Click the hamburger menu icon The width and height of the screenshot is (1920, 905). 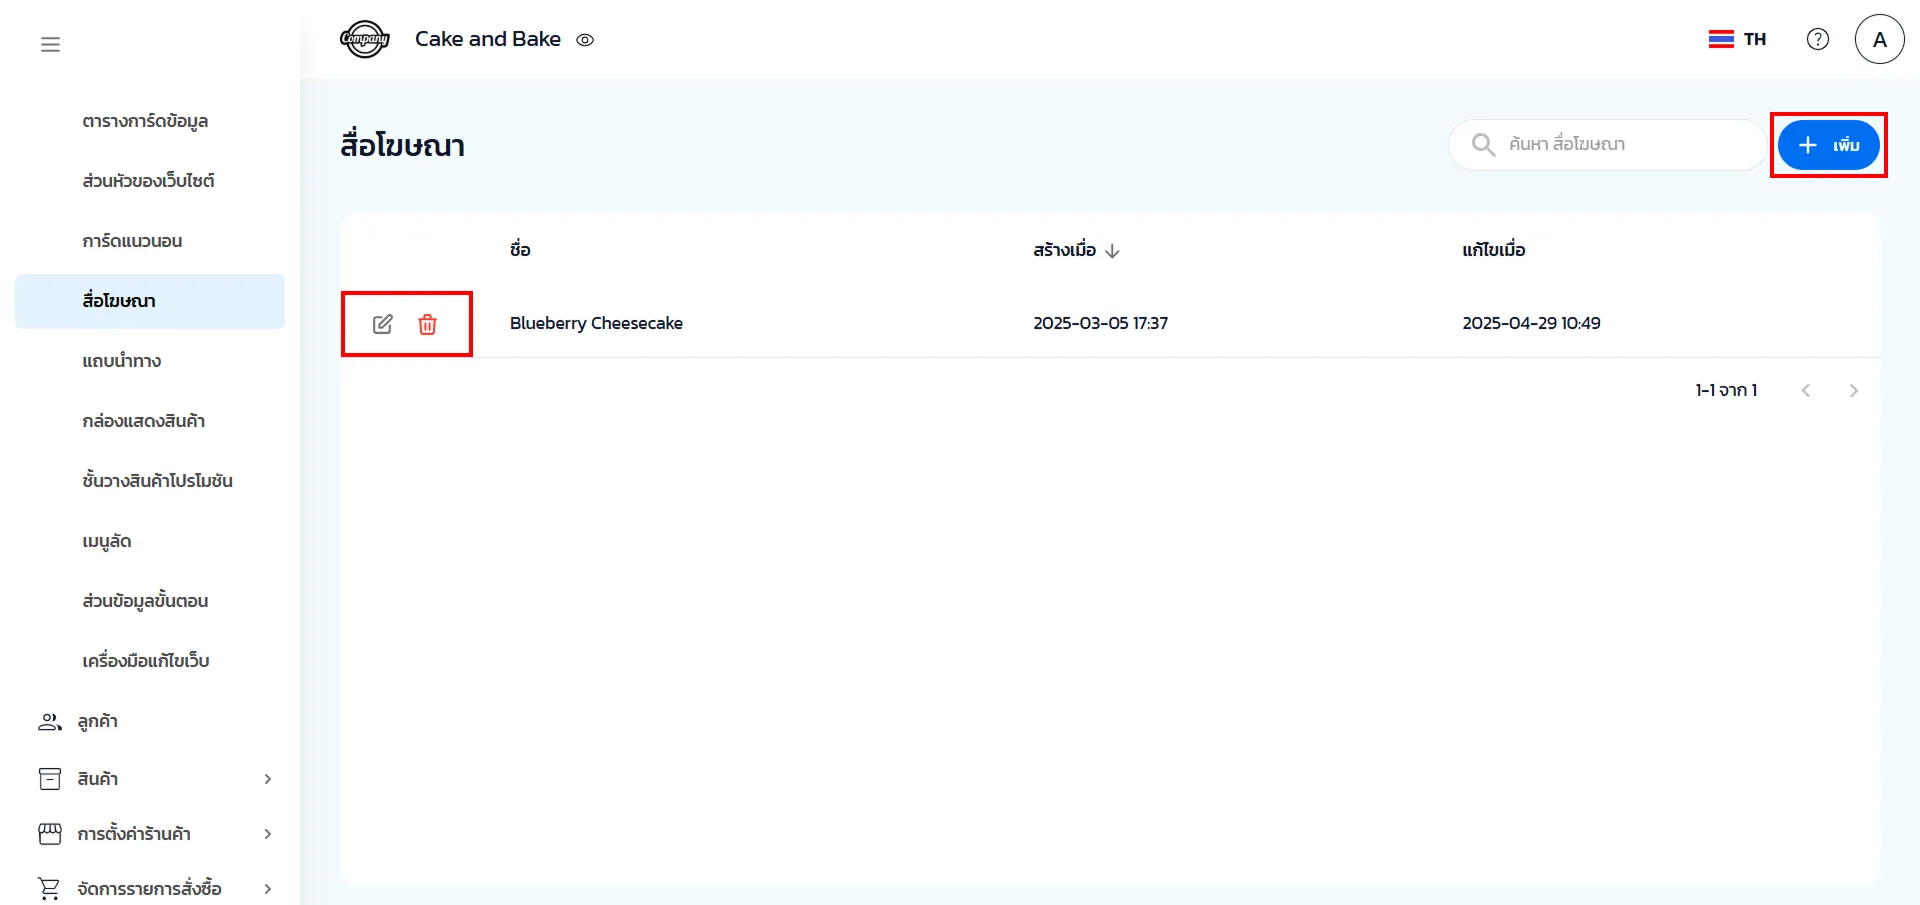point(50,44)
